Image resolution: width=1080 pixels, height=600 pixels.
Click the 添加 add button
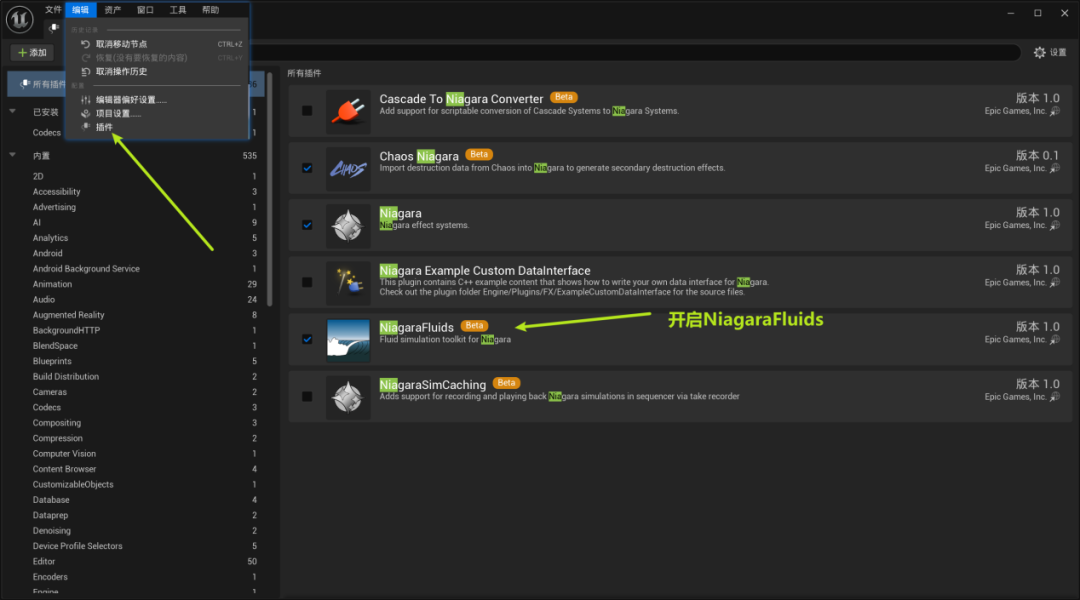(x=32, y=52)
